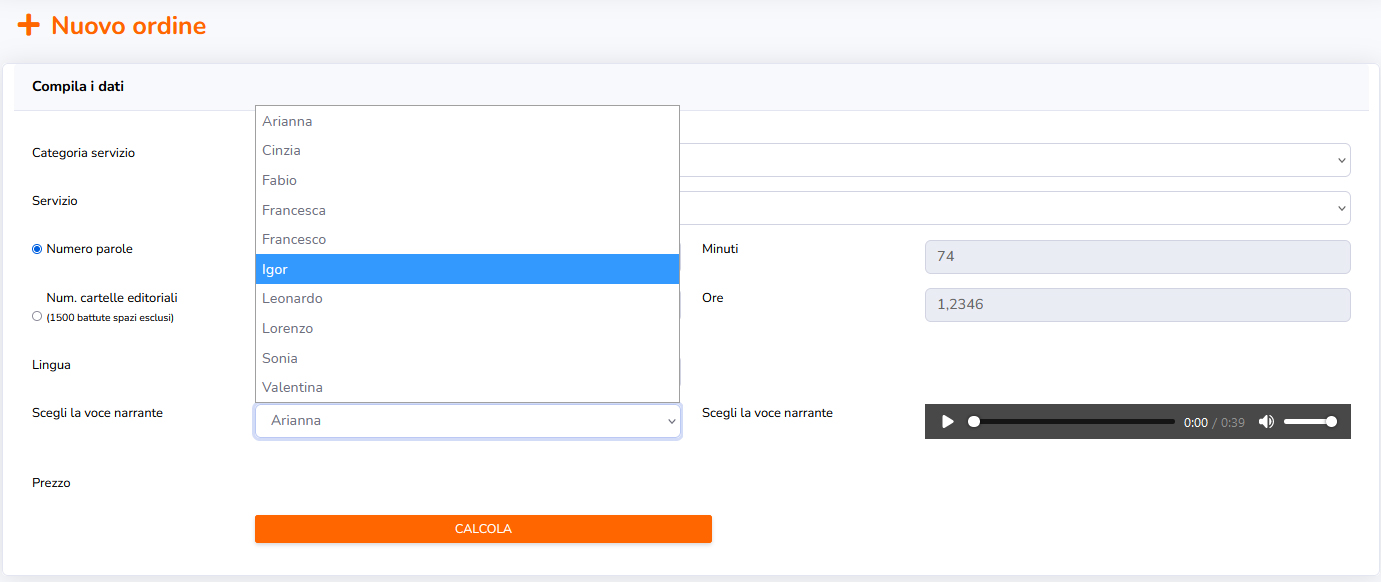Choose Lorenzo from the voice list
The width and height of the screenshot is (1381, 582).
[x=467, y=328]
